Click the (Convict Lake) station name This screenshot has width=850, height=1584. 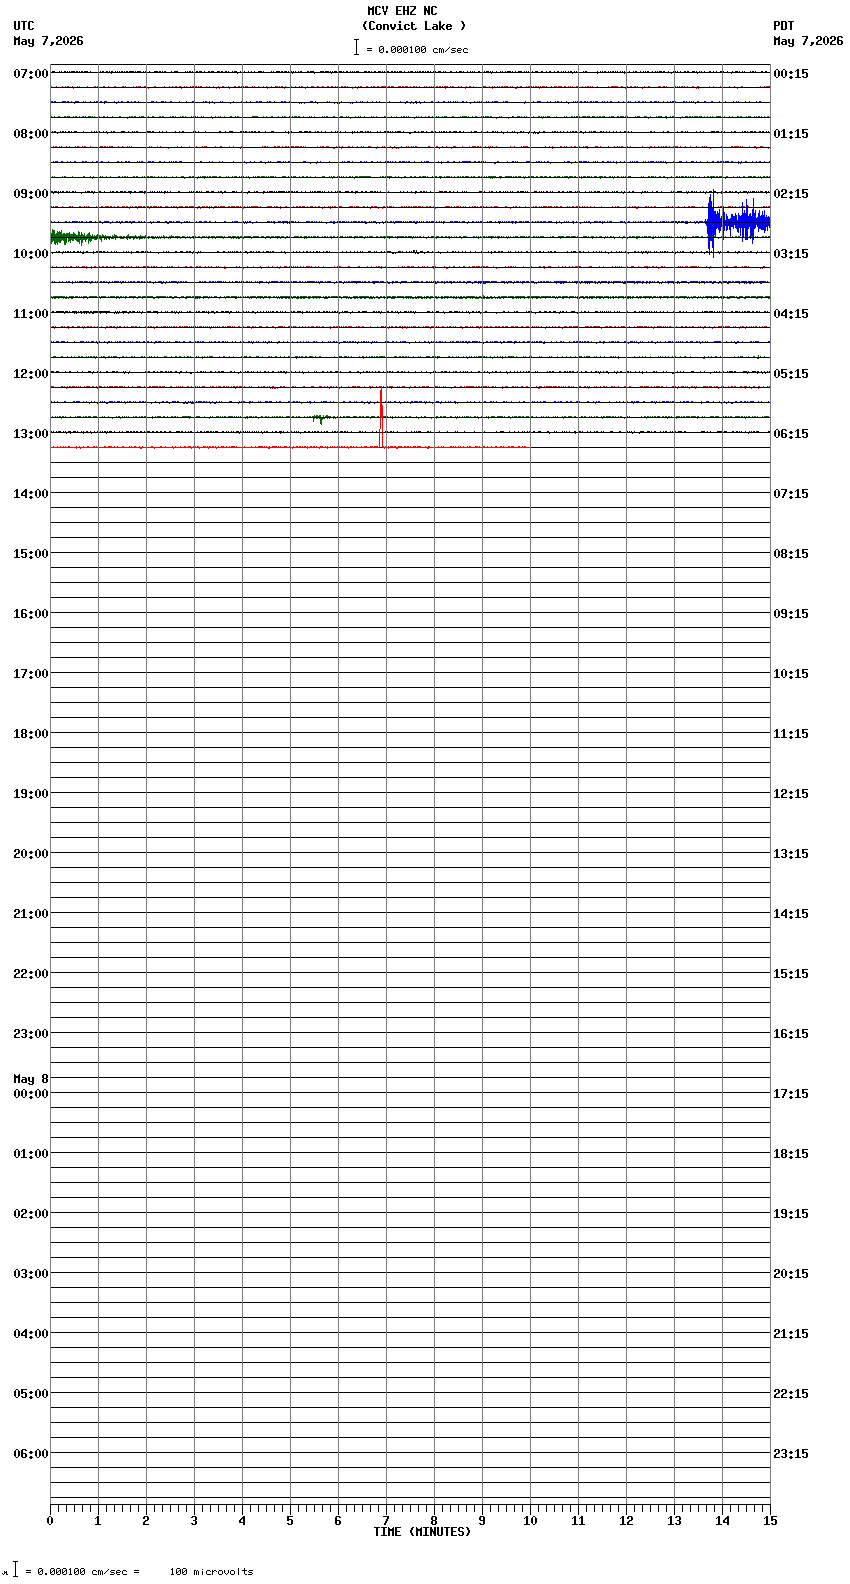click(x=414, y=26)
